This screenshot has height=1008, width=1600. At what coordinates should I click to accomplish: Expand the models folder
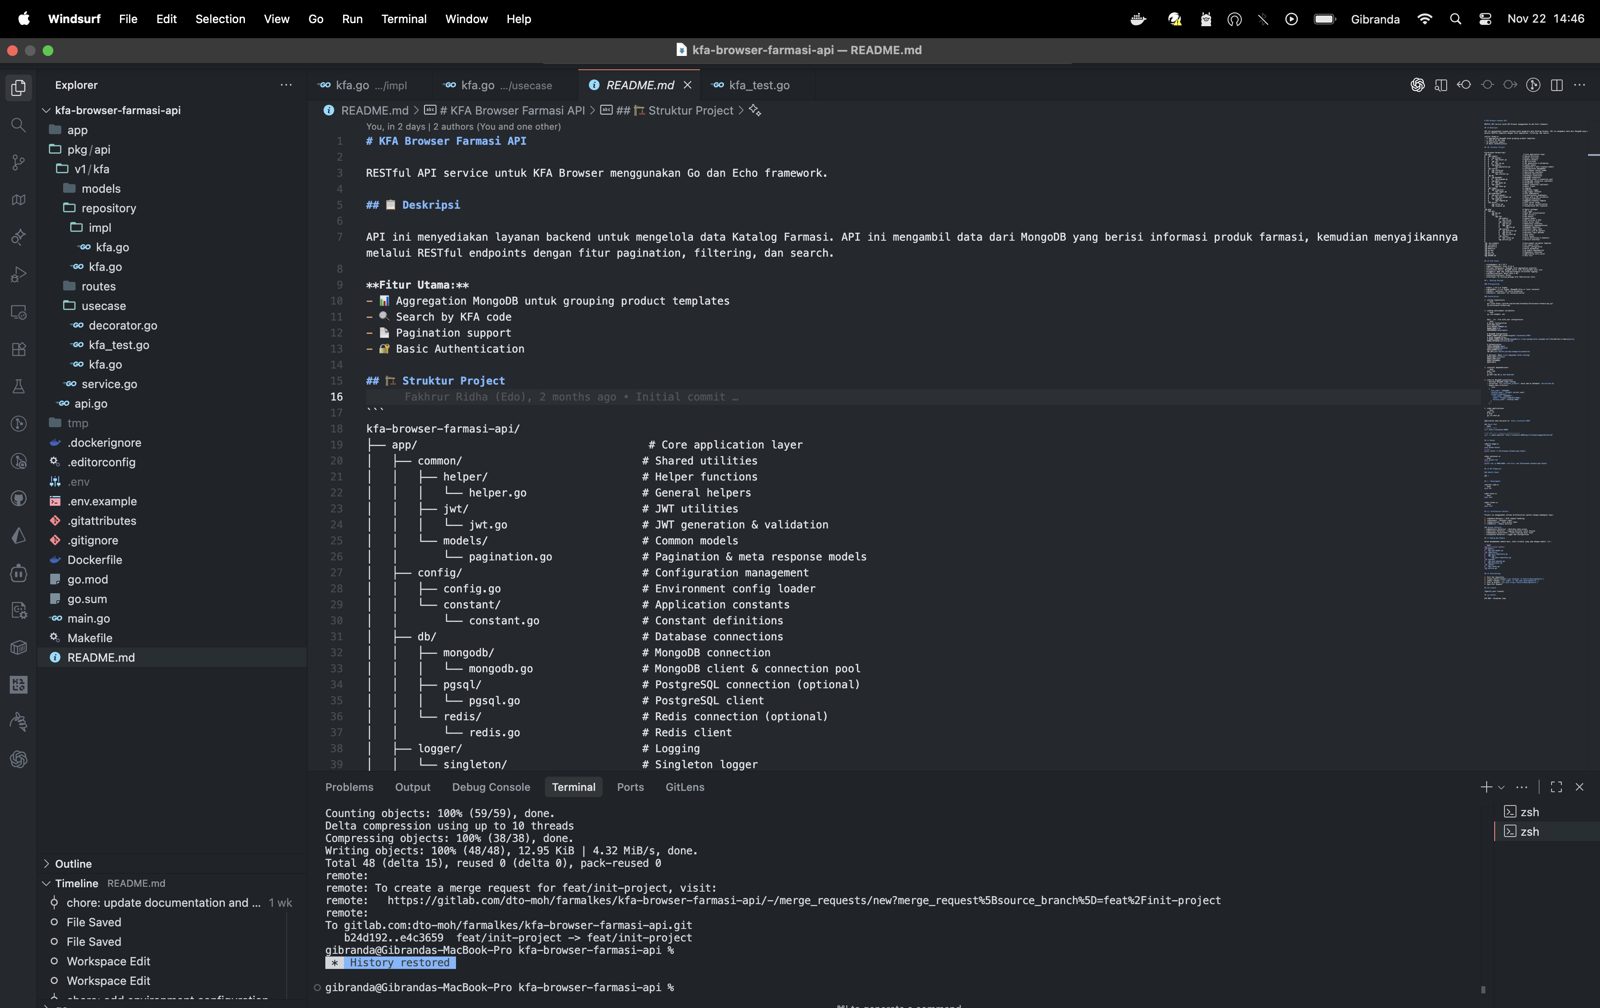coord(100,188)
